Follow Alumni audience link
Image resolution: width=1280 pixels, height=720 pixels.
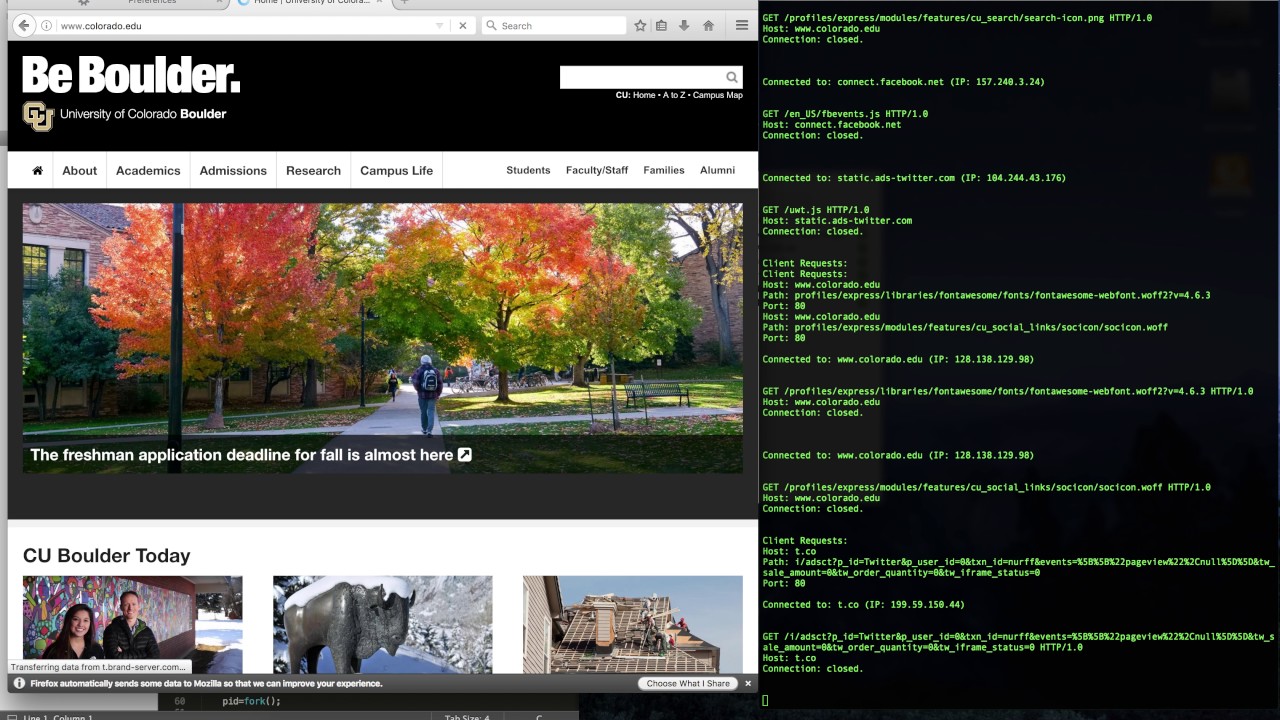coord(717,170)
